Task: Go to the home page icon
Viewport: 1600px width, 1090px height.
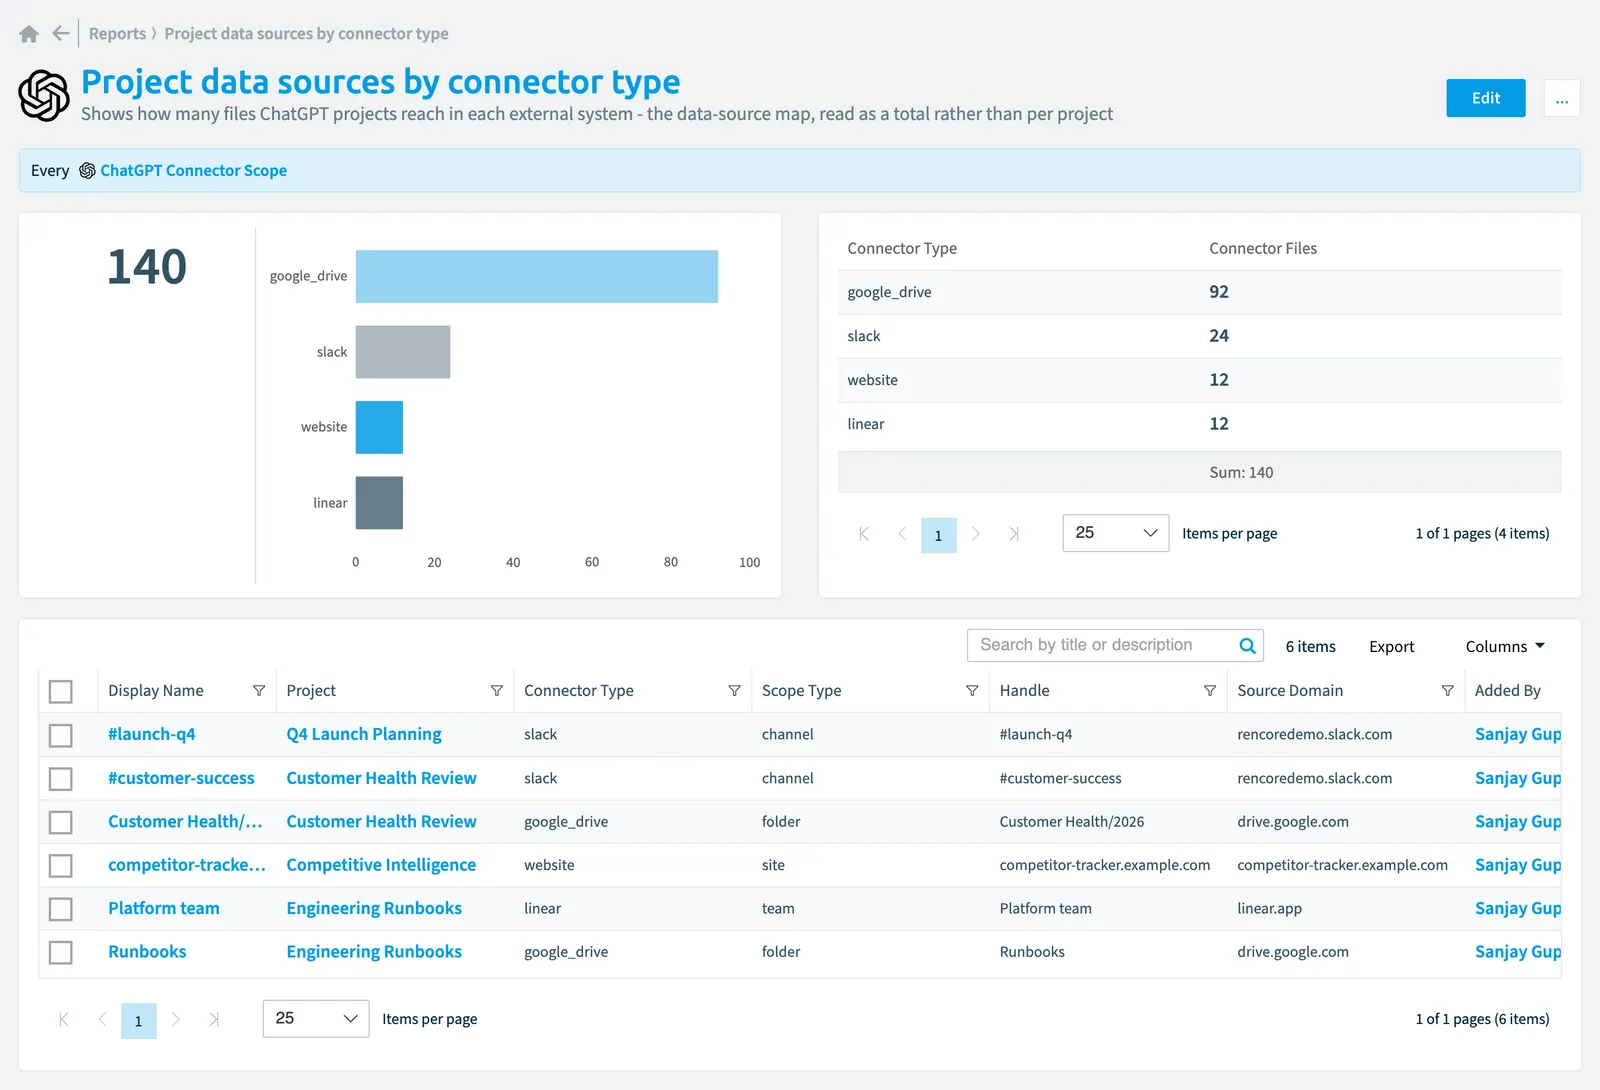Action: [x=29, y=34]
